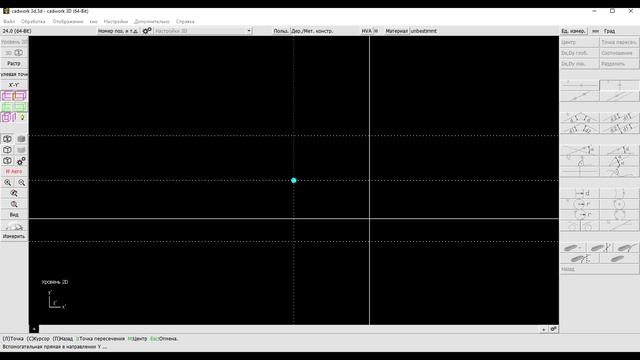
Task: Select the horizontal auxiliary line icon
Action: [x=580, y=85]
